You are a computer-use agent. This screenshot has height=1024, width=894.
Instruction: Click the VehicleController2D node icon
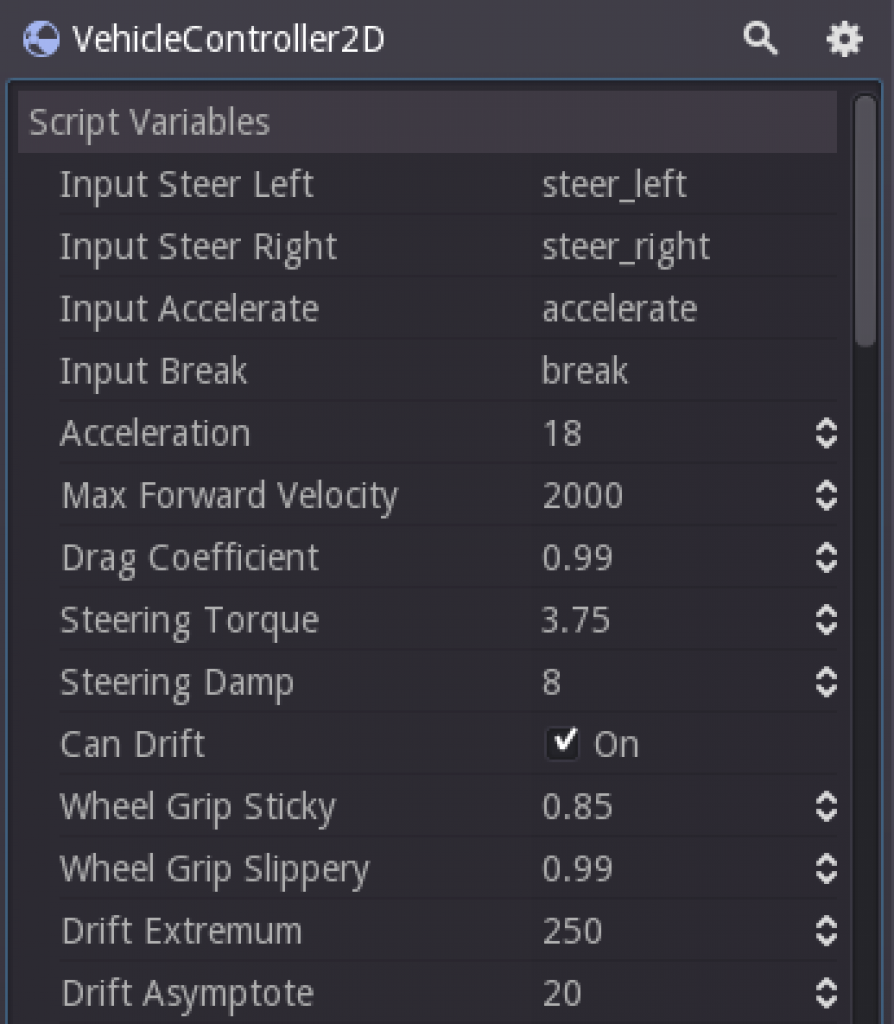pos(40,39)
